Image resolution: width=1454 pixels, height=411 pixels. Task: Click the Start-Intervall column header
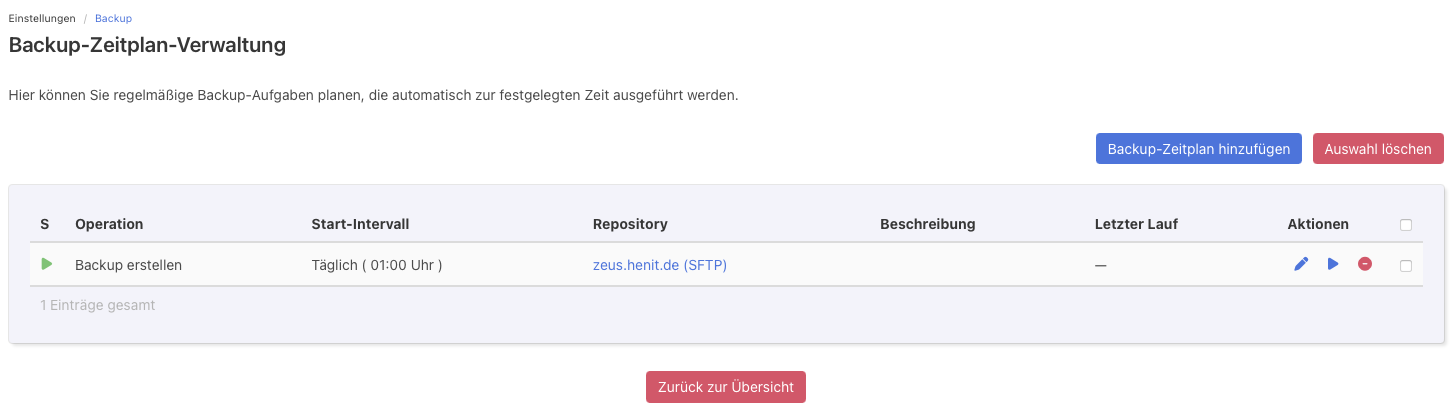pyautogui.click(x=360, y=224)
